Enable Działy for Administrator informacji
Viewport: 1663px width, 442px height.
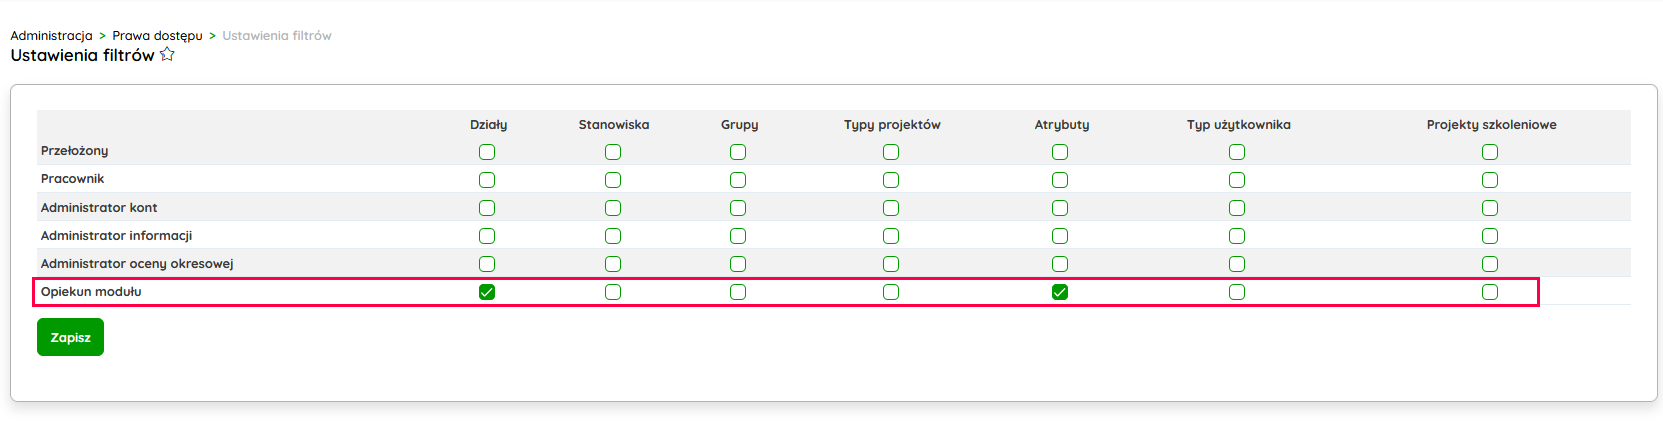pos(487,236)
